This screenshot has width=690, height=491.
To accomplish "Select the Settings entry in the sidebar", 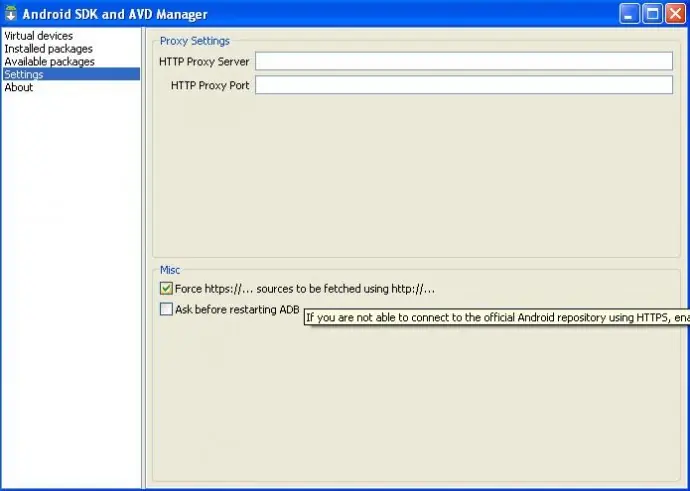I will (71, 74).
